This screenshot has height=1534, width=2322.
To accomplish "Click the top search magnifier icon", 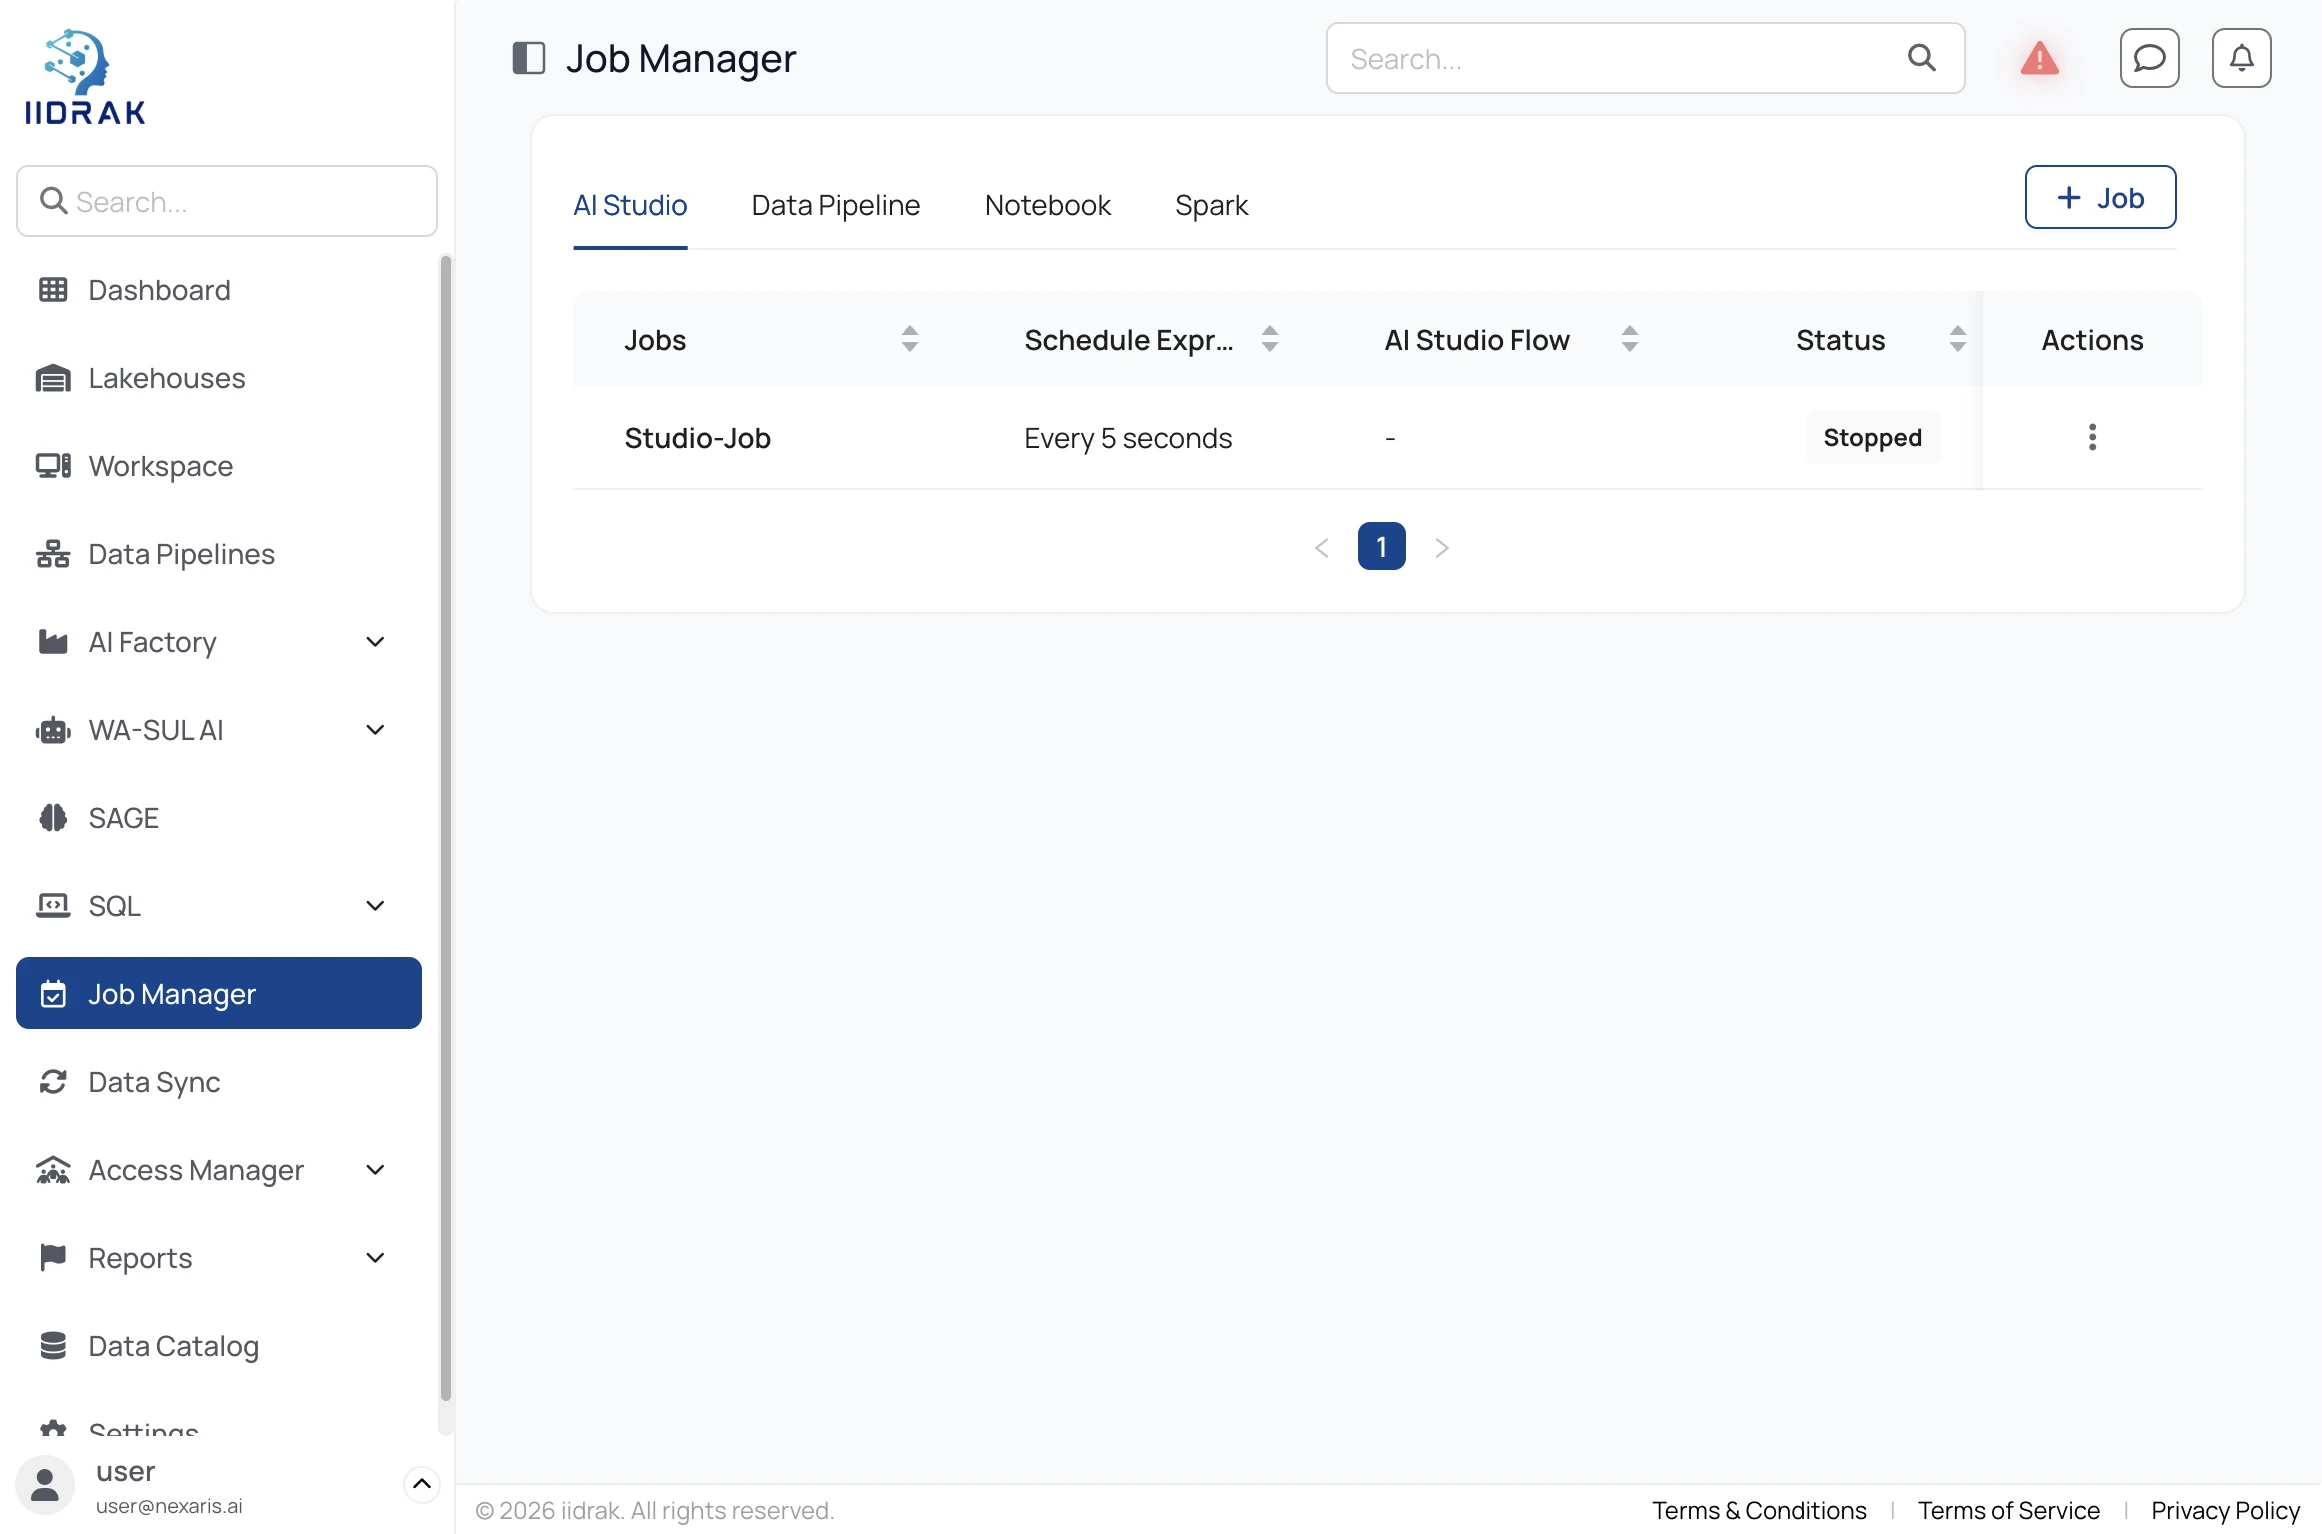I will tap(1921, 58).
